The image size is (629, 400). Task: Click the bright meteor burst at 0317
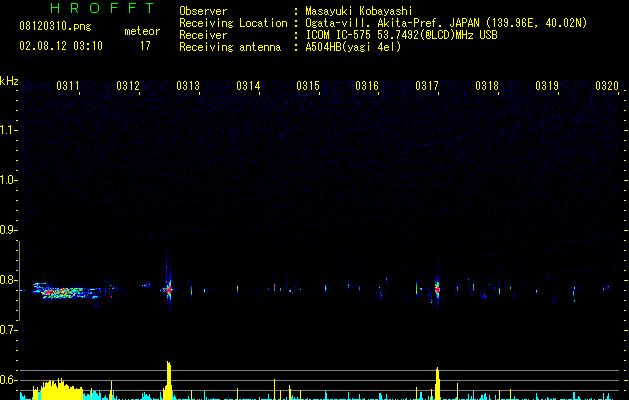click(437, 289)
